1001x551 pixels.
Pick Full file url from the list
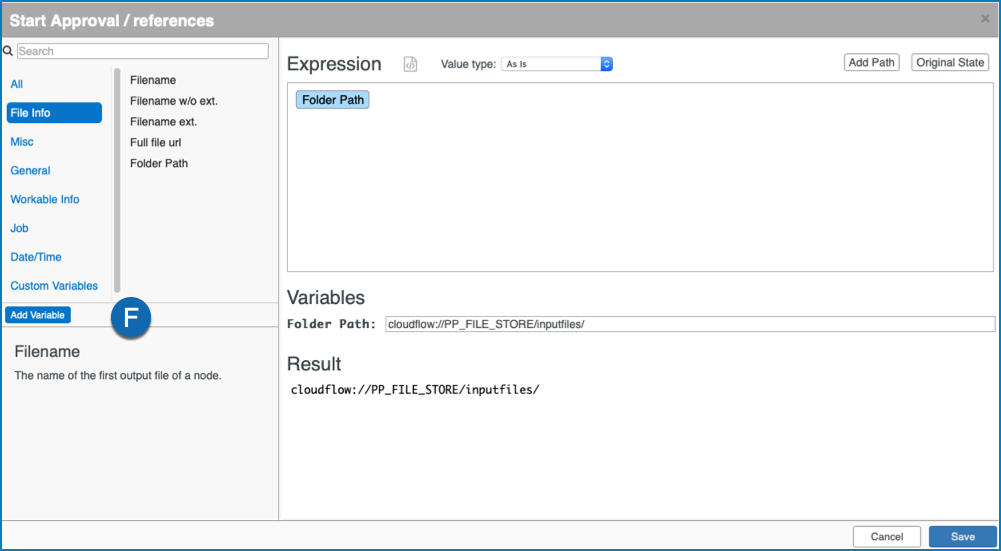(156, 142)
